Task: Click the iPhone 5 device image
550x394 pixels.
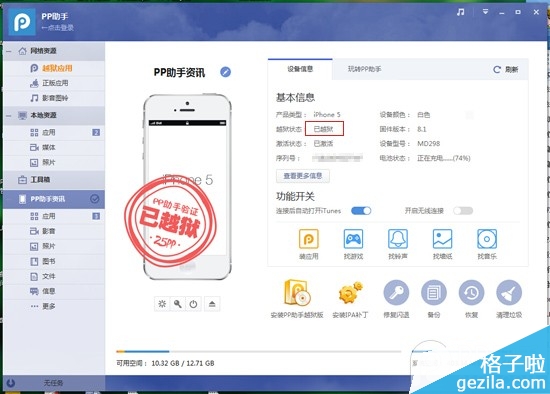Action: pyautogui.click(x=187, y=187)
